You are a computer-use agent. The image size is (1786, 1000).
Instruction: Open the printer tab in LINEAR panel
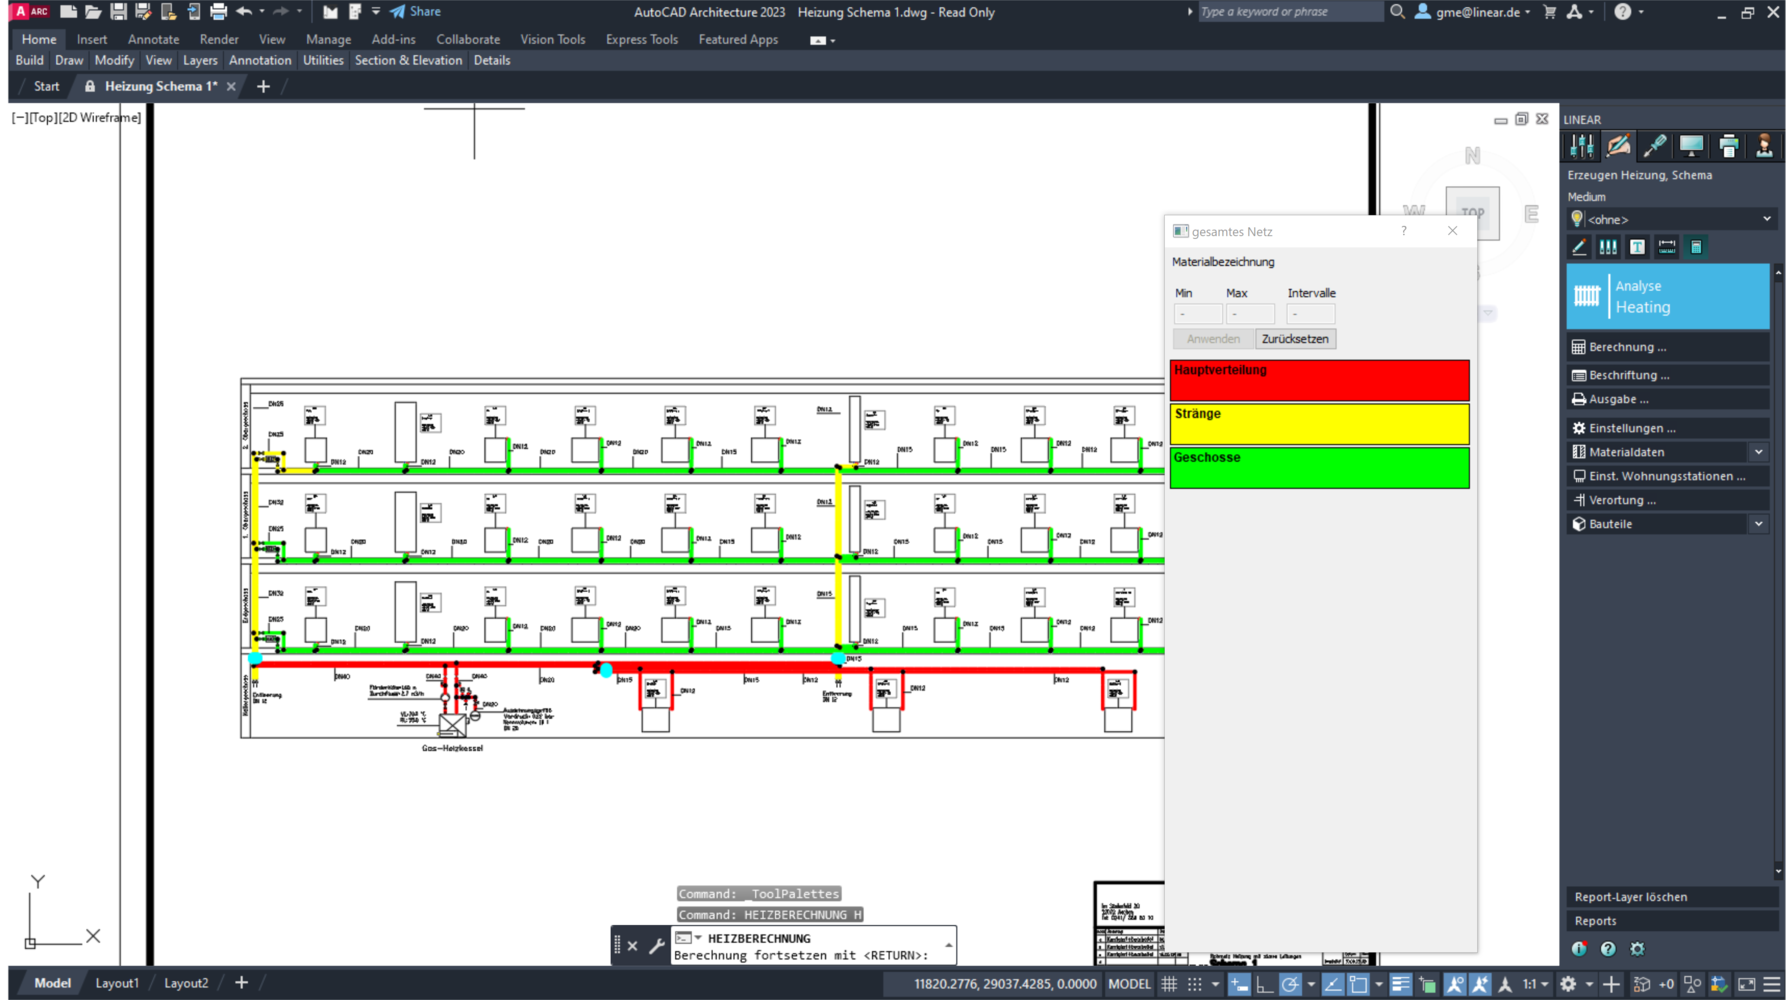[x=1728, y=146]
